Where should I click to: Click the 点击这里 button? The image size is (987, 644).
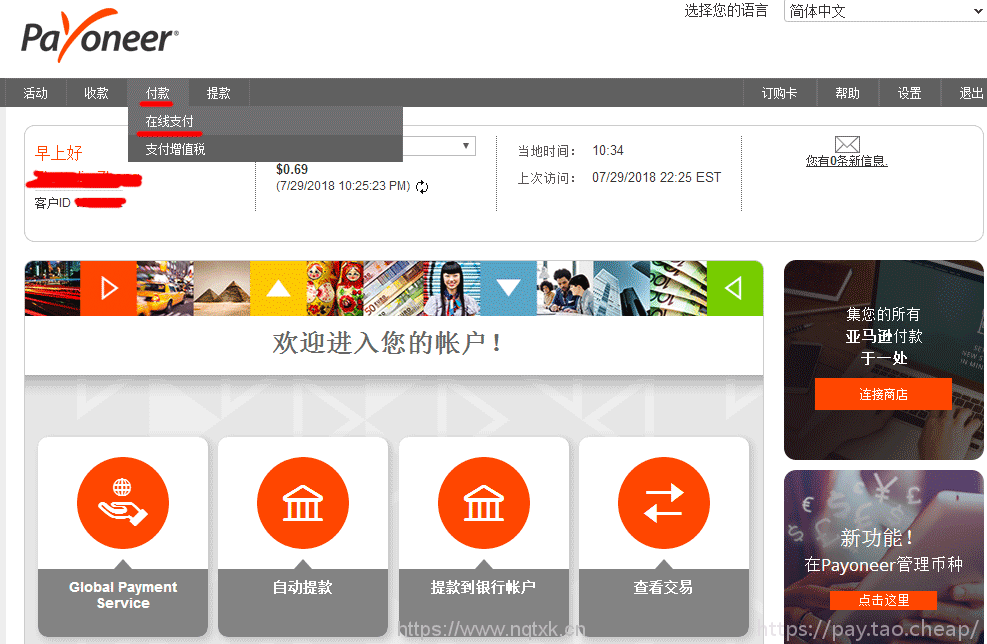tap(883, 600)
